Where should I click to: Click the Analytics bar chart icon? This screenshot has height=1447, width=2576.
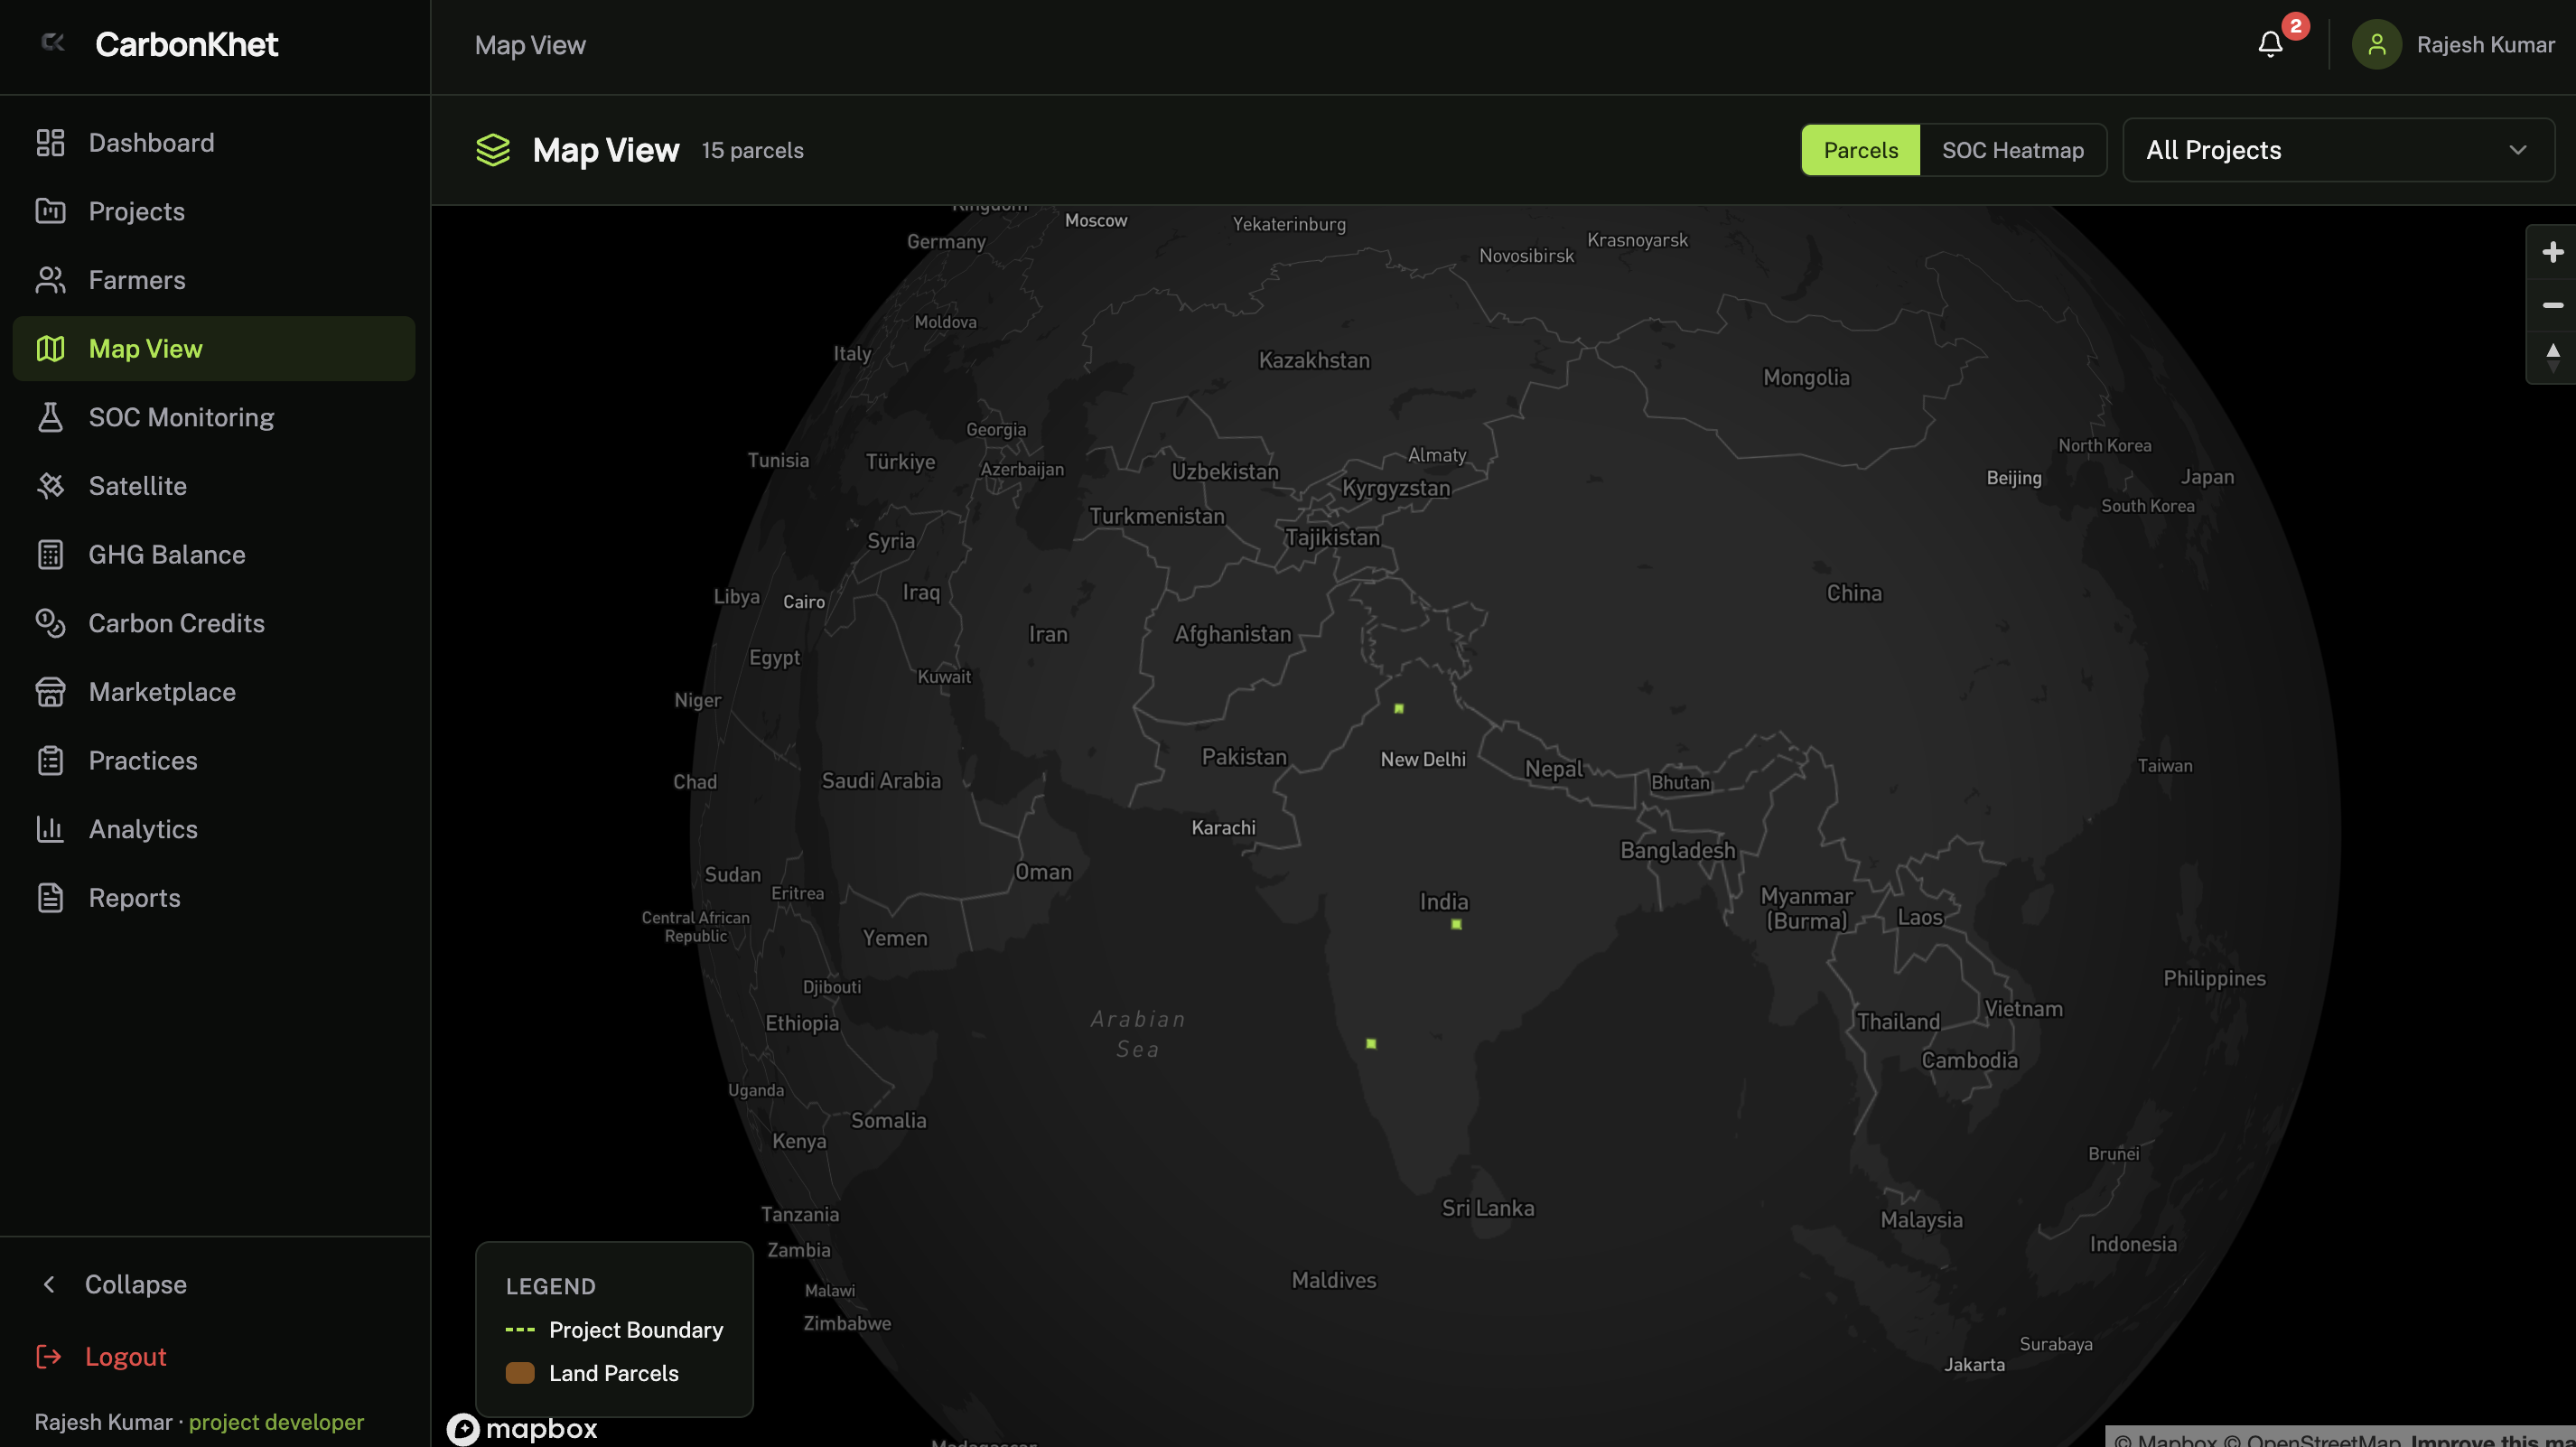point(50,829)
